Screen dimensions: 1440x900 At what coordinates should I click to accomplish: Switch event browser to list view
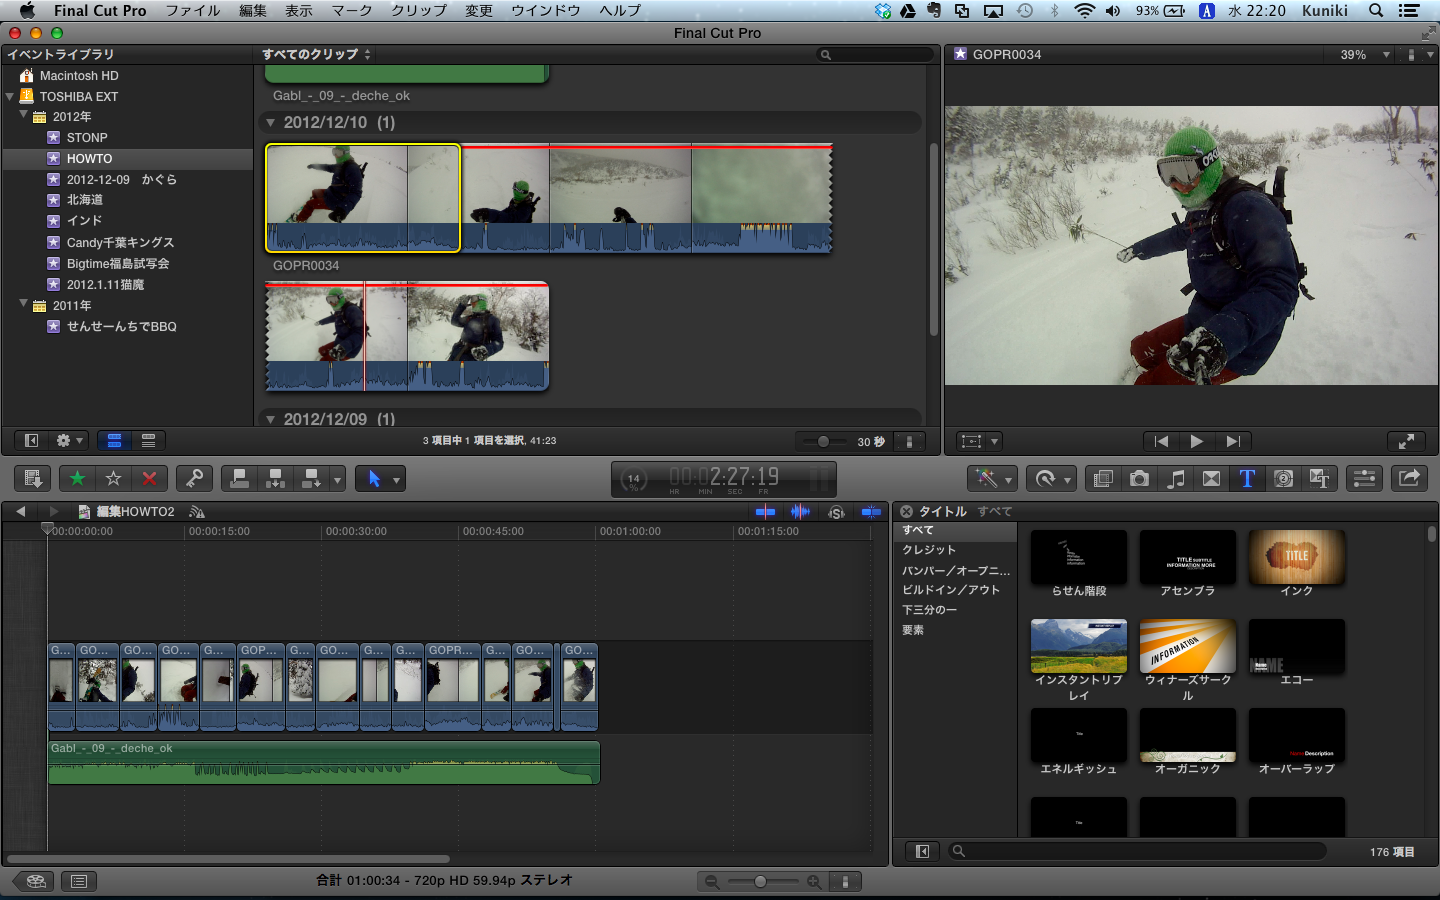click(148, 440)
